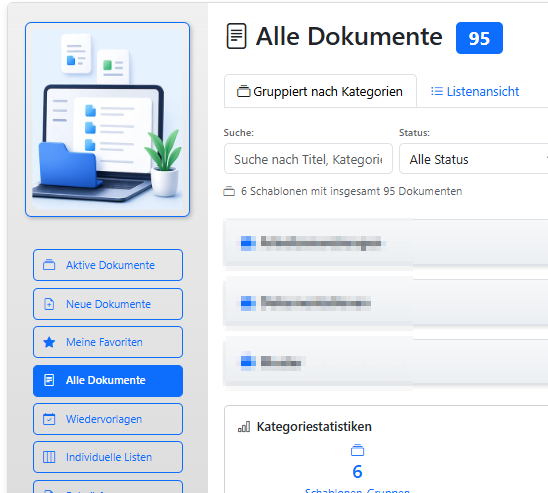Switch to Gruppiert nach Kategorien tab
This screenshot has width=548, height=493.
click(320, 91)
